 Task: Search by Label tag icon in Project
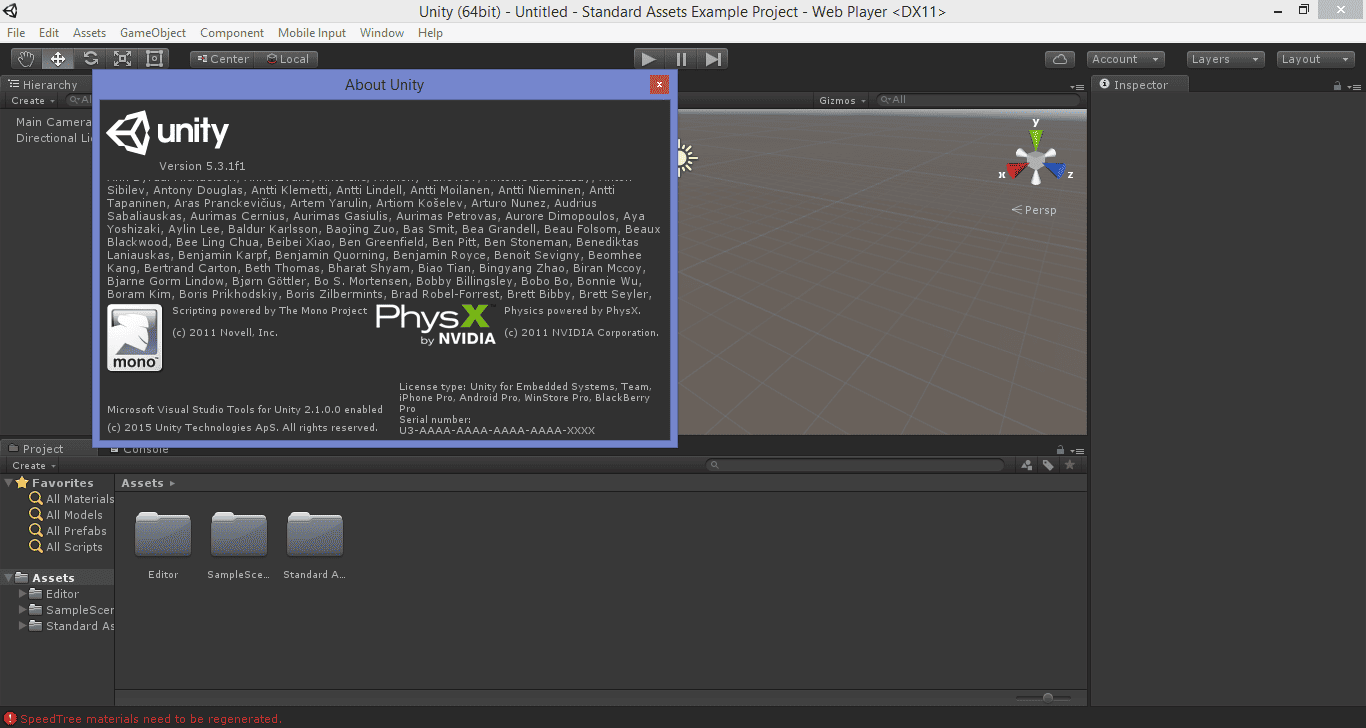click(1048, 465)
